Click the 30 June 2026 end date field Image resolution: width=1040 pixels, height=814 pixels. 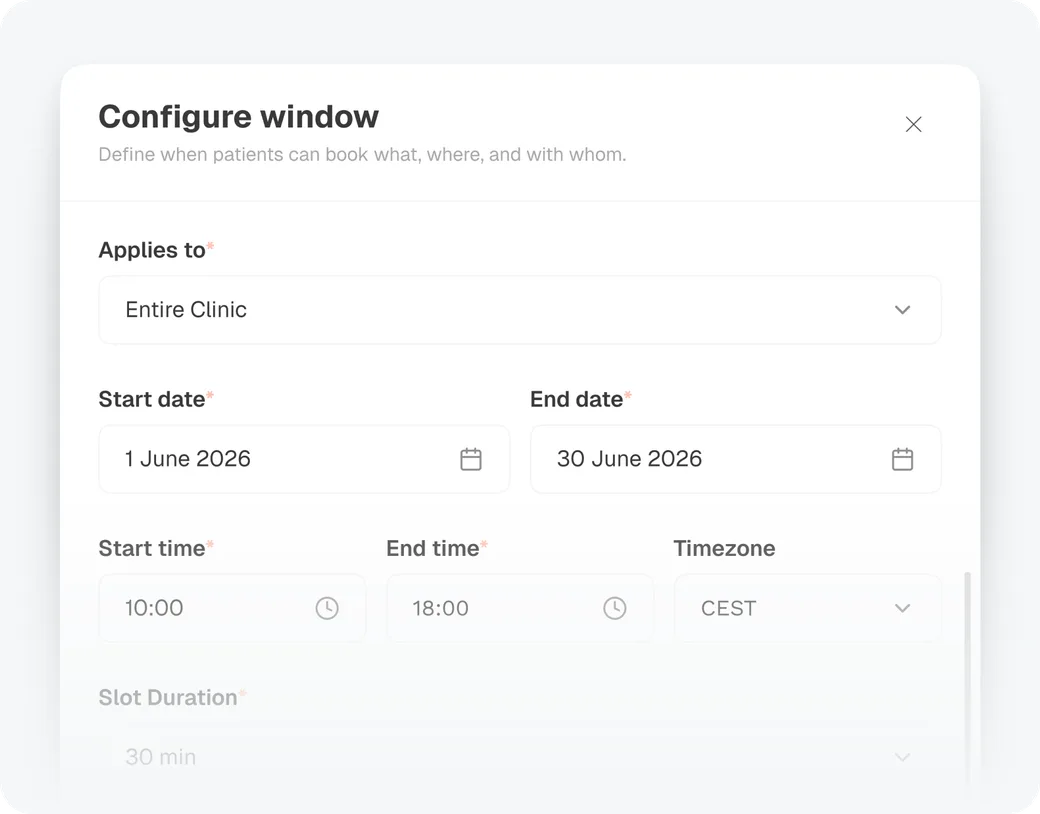(736, 459)
